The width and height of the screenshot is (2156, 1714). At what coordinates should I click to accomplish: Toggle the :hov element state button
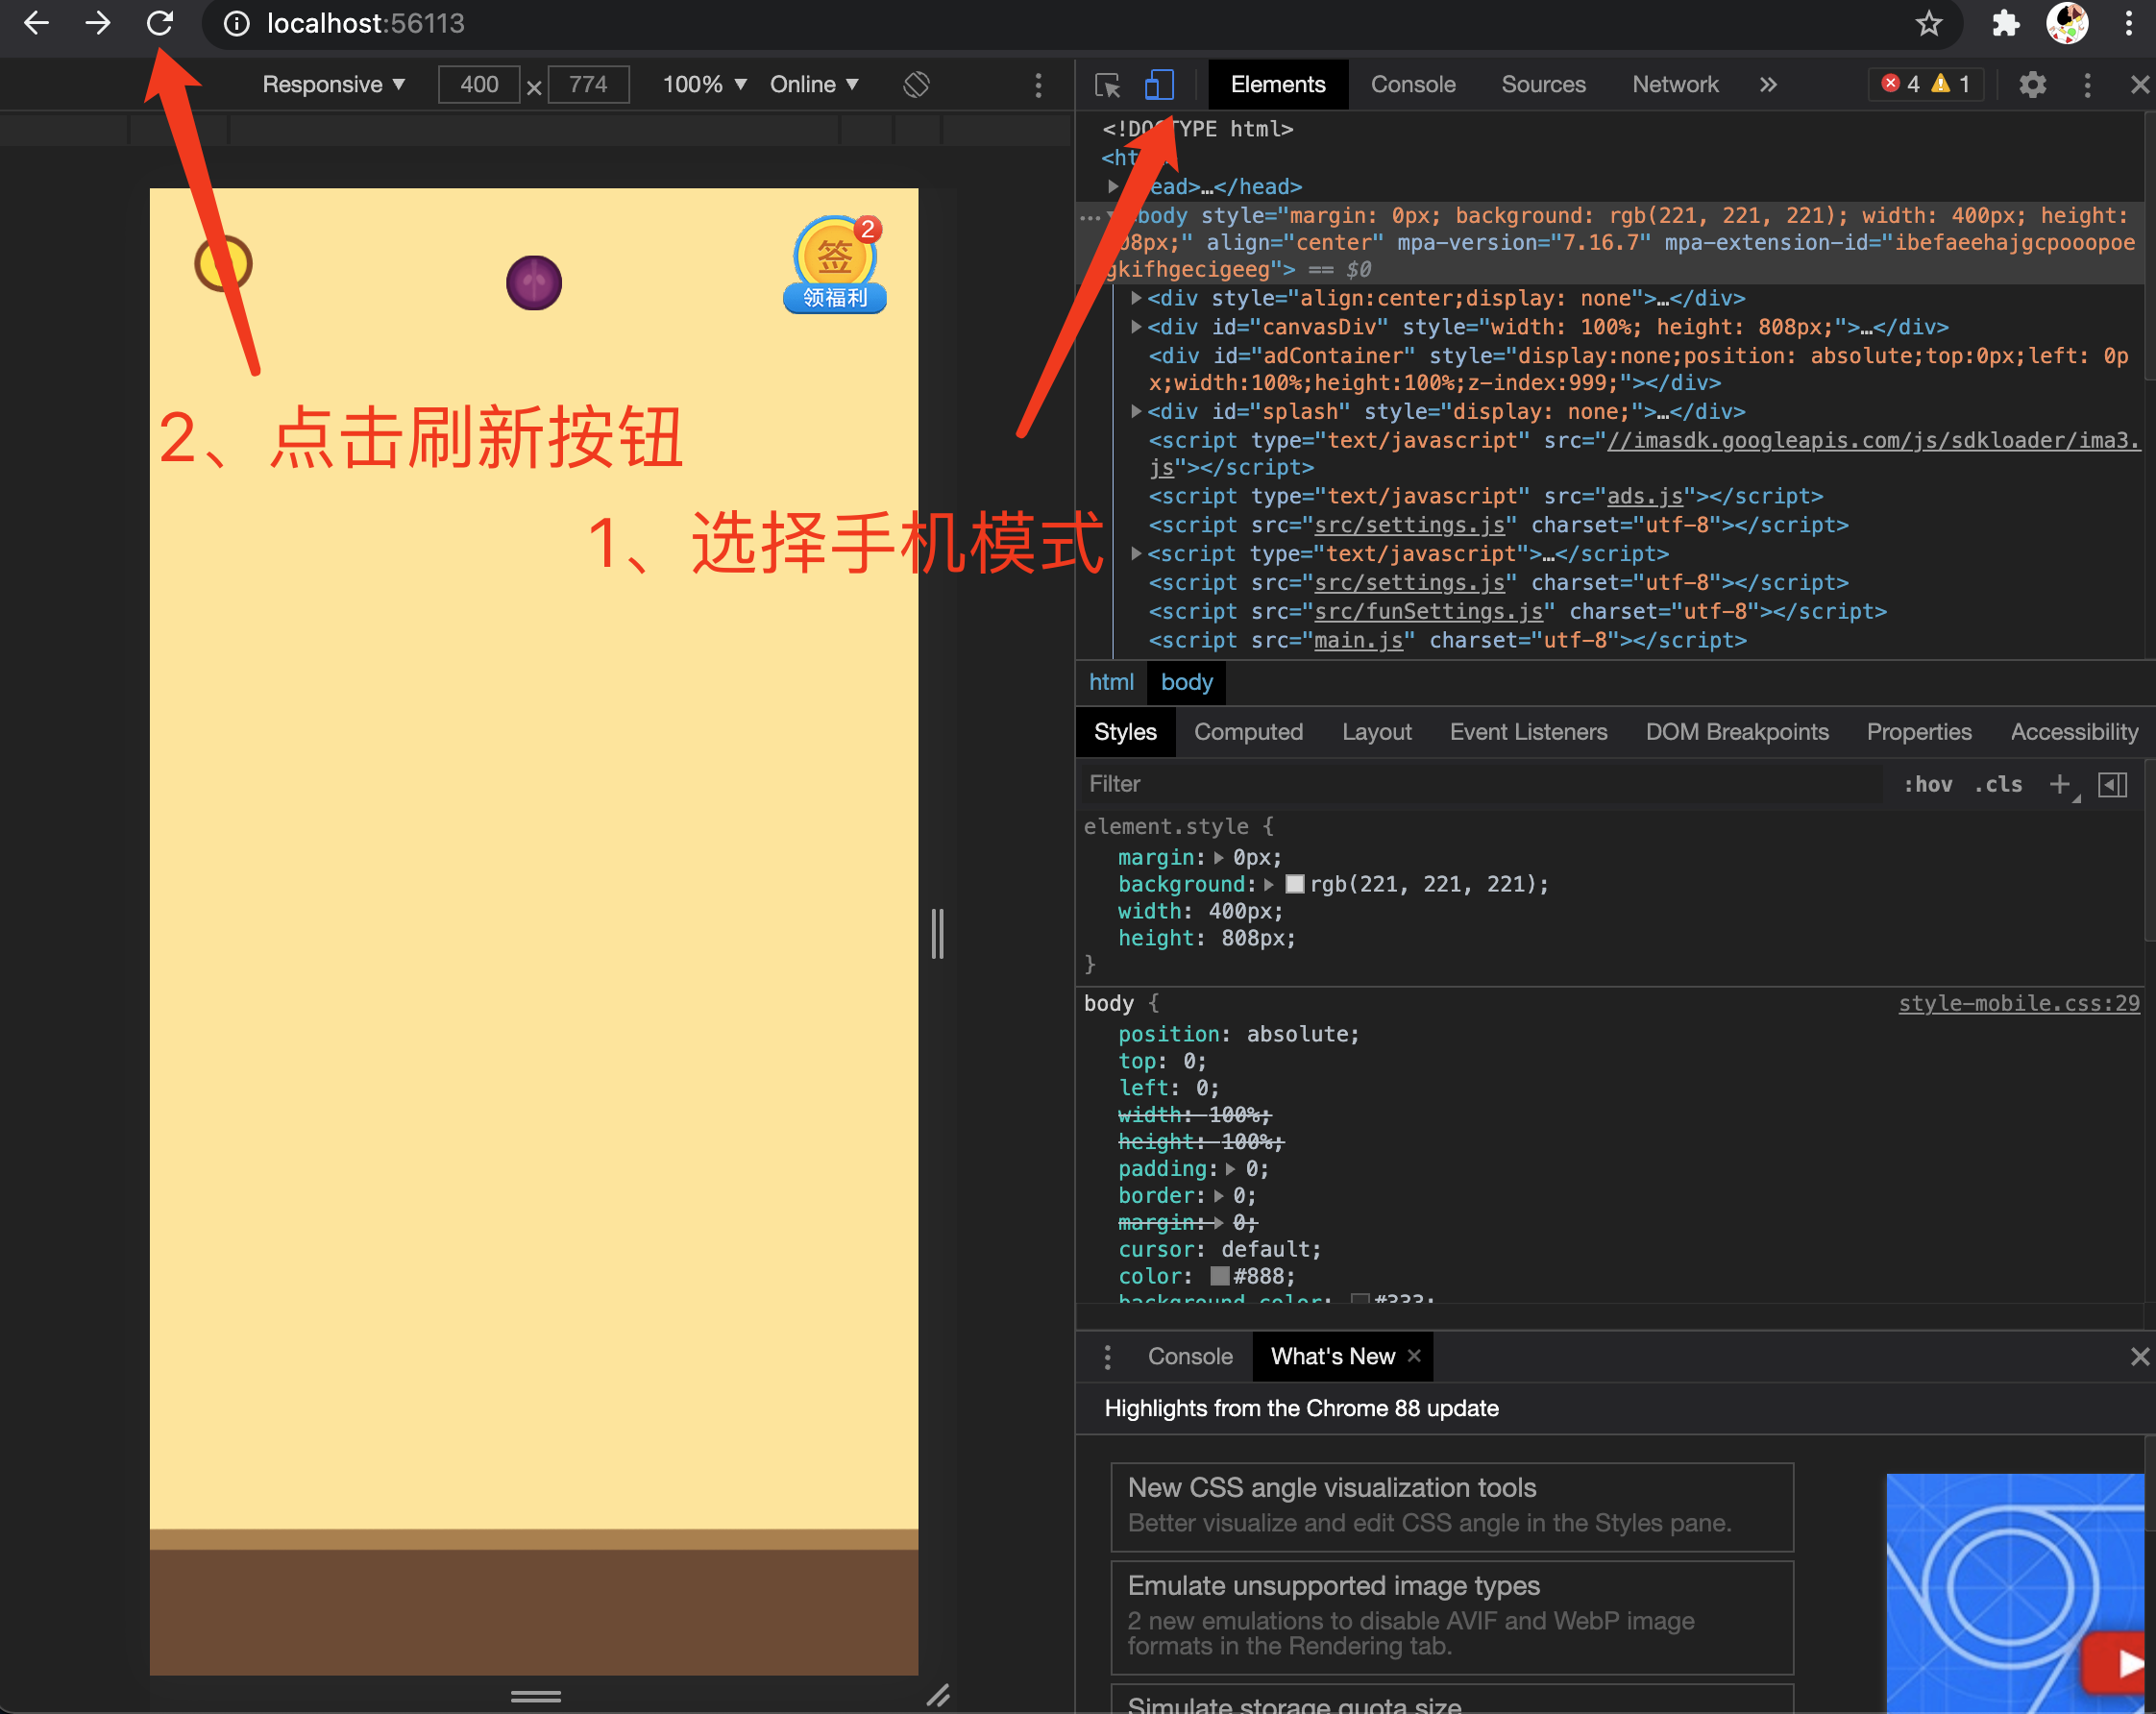tap(1927, 785)
